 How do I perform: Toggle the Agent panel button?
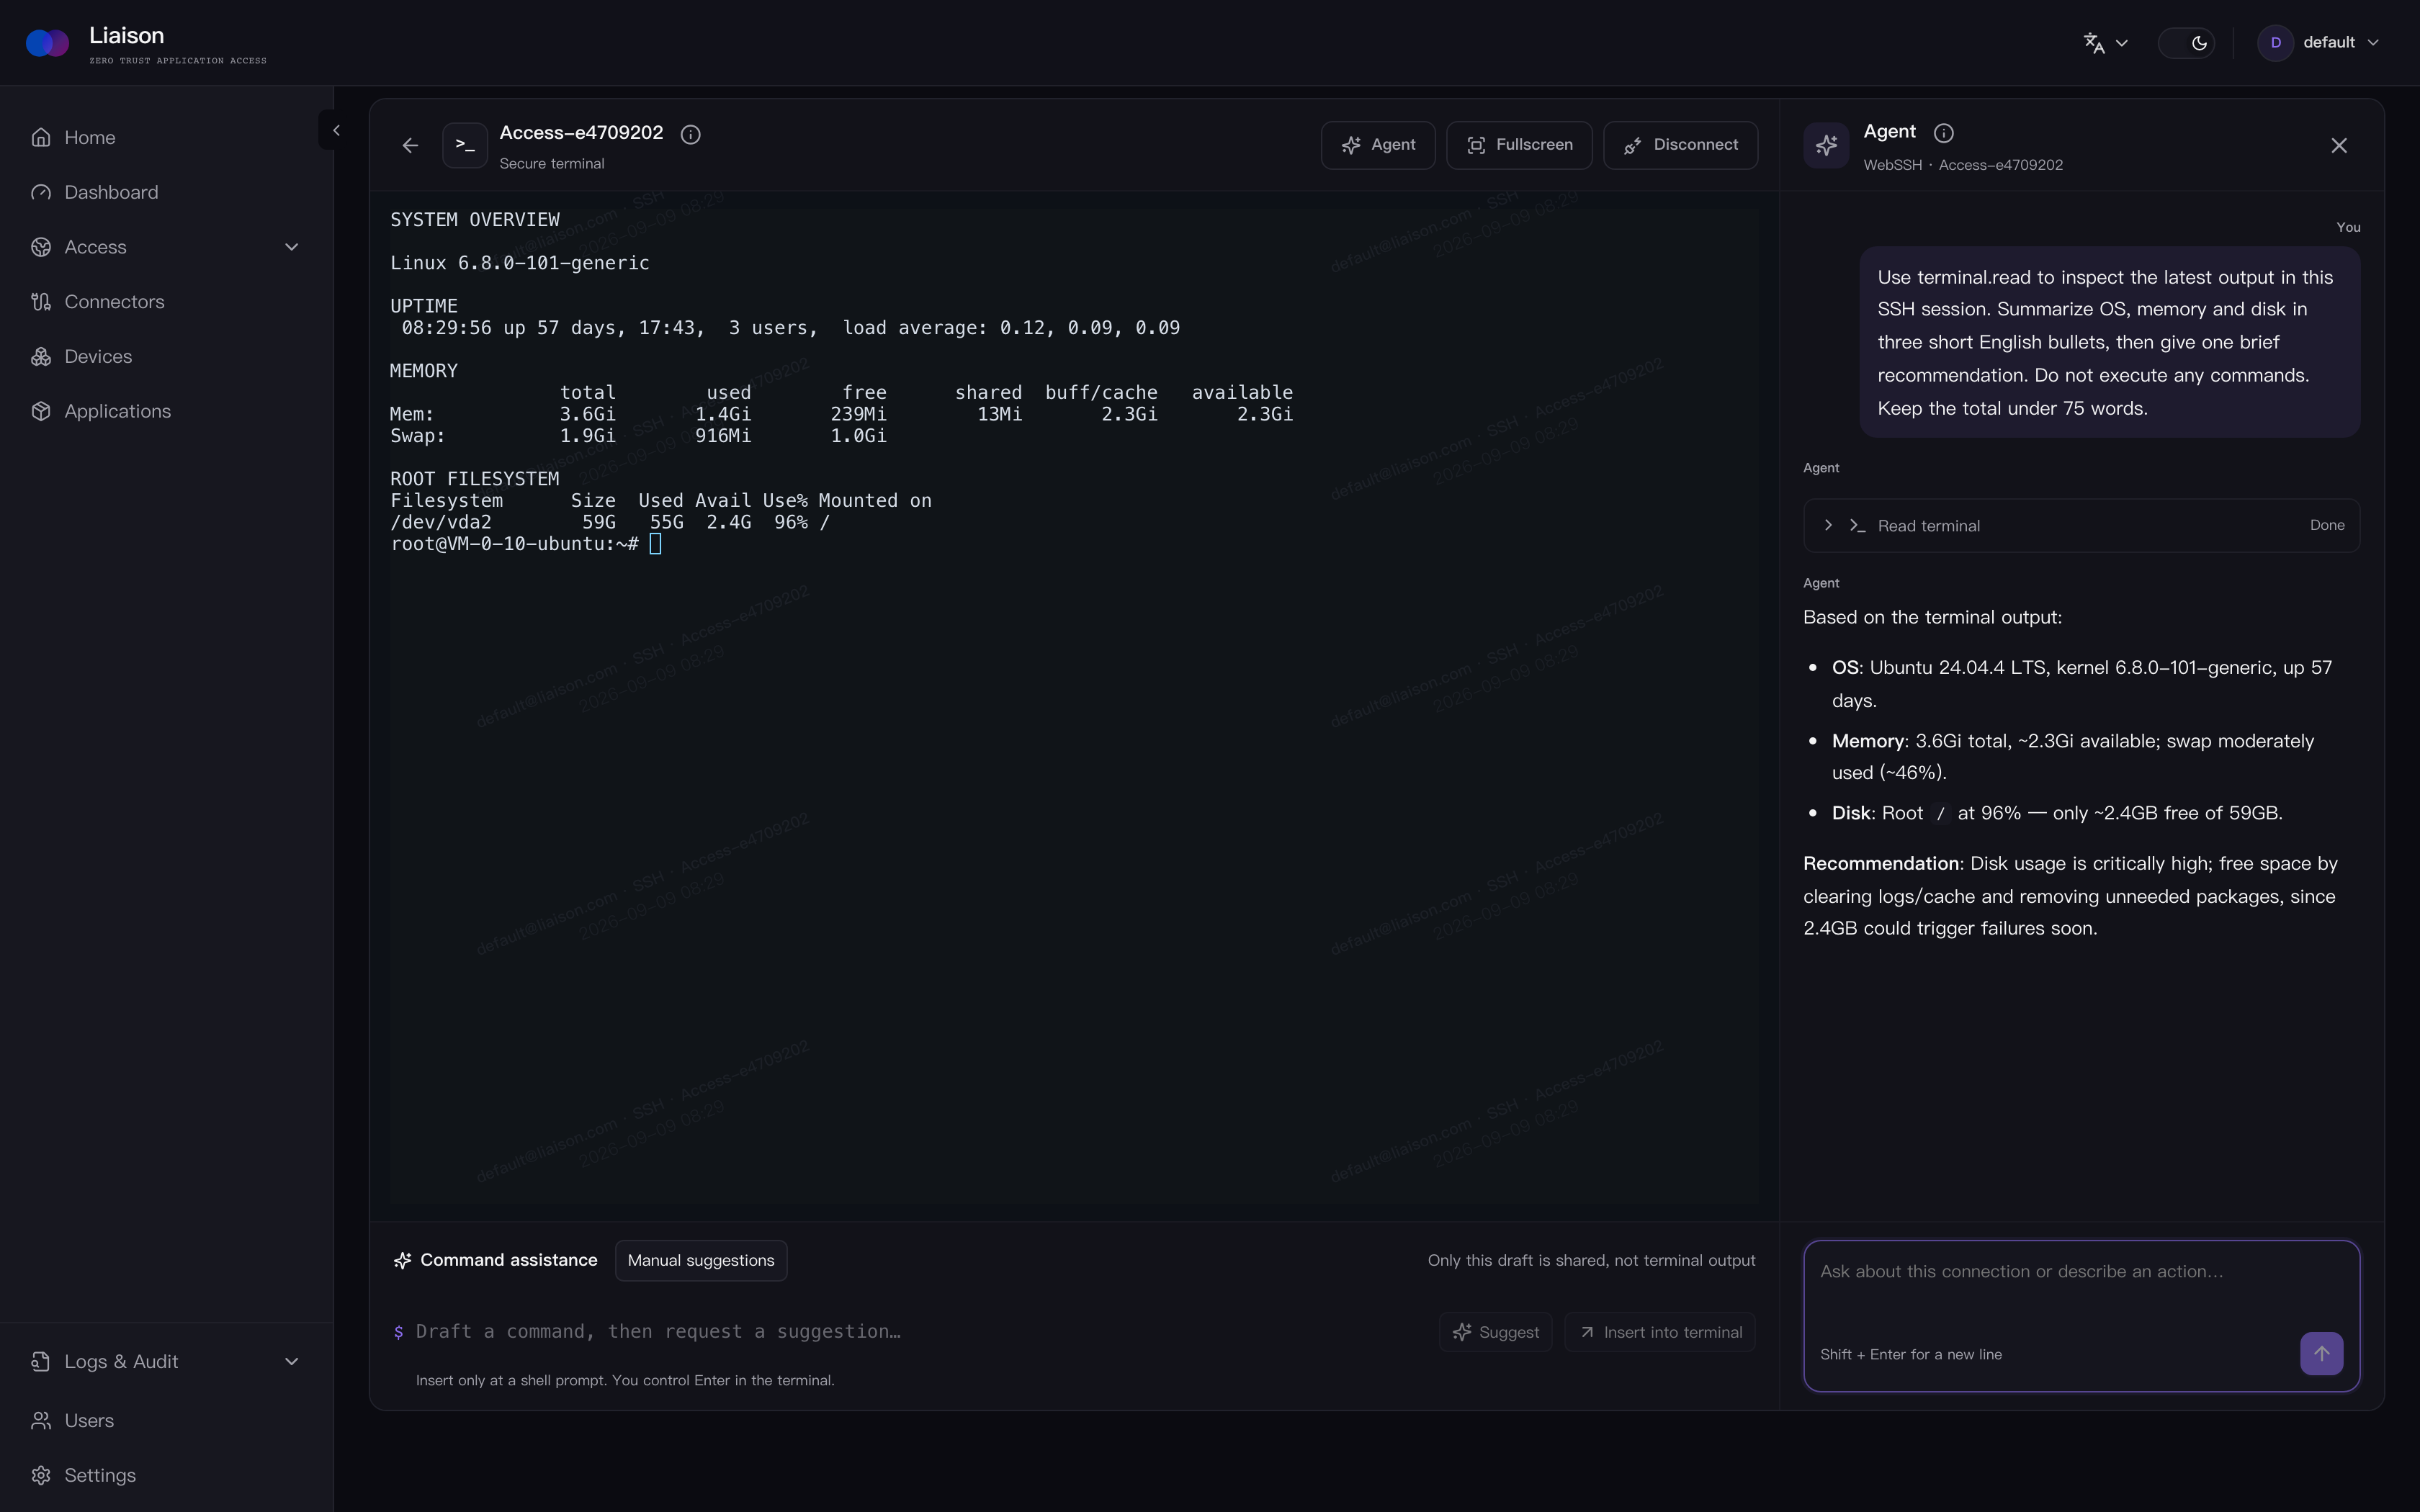pos(1378,145)
